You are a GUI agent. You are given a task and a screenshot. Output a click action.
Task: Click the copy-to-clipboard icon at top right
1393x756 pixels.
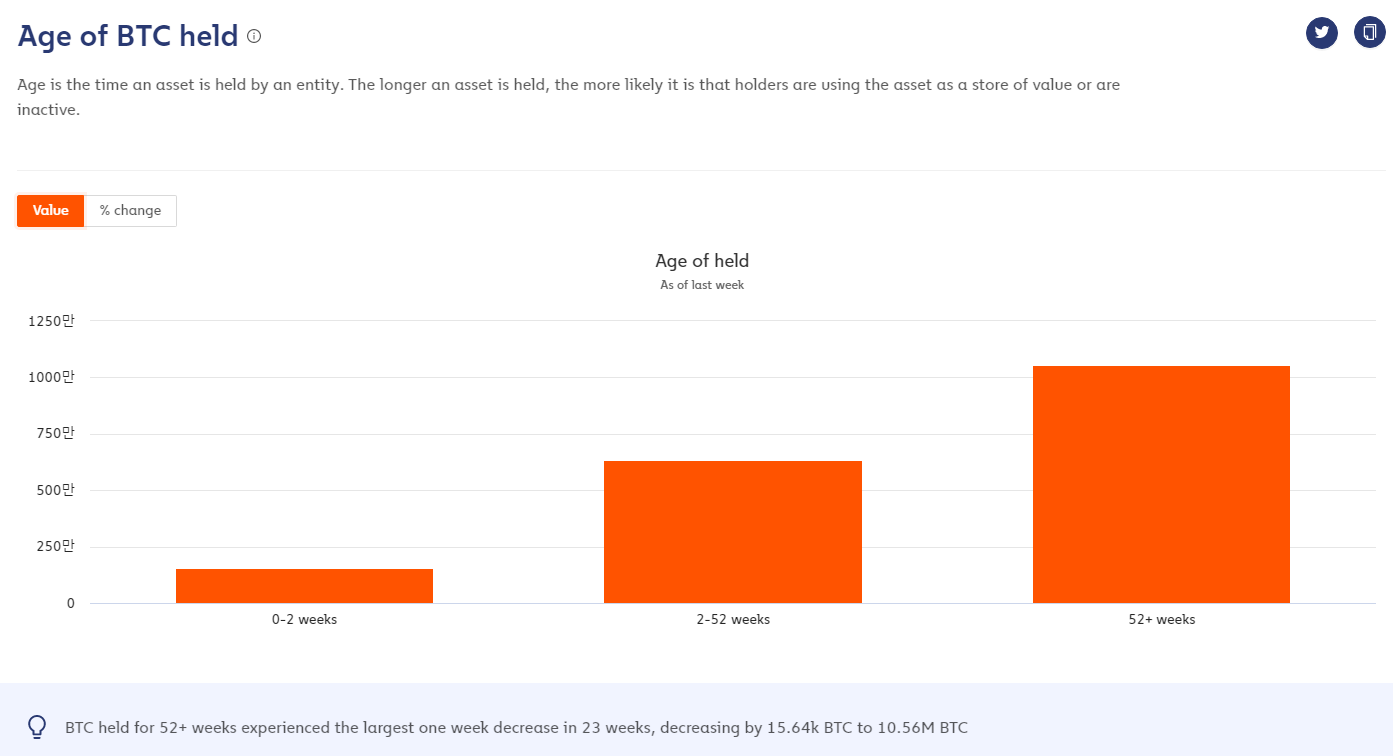[x=1370, y=33]
